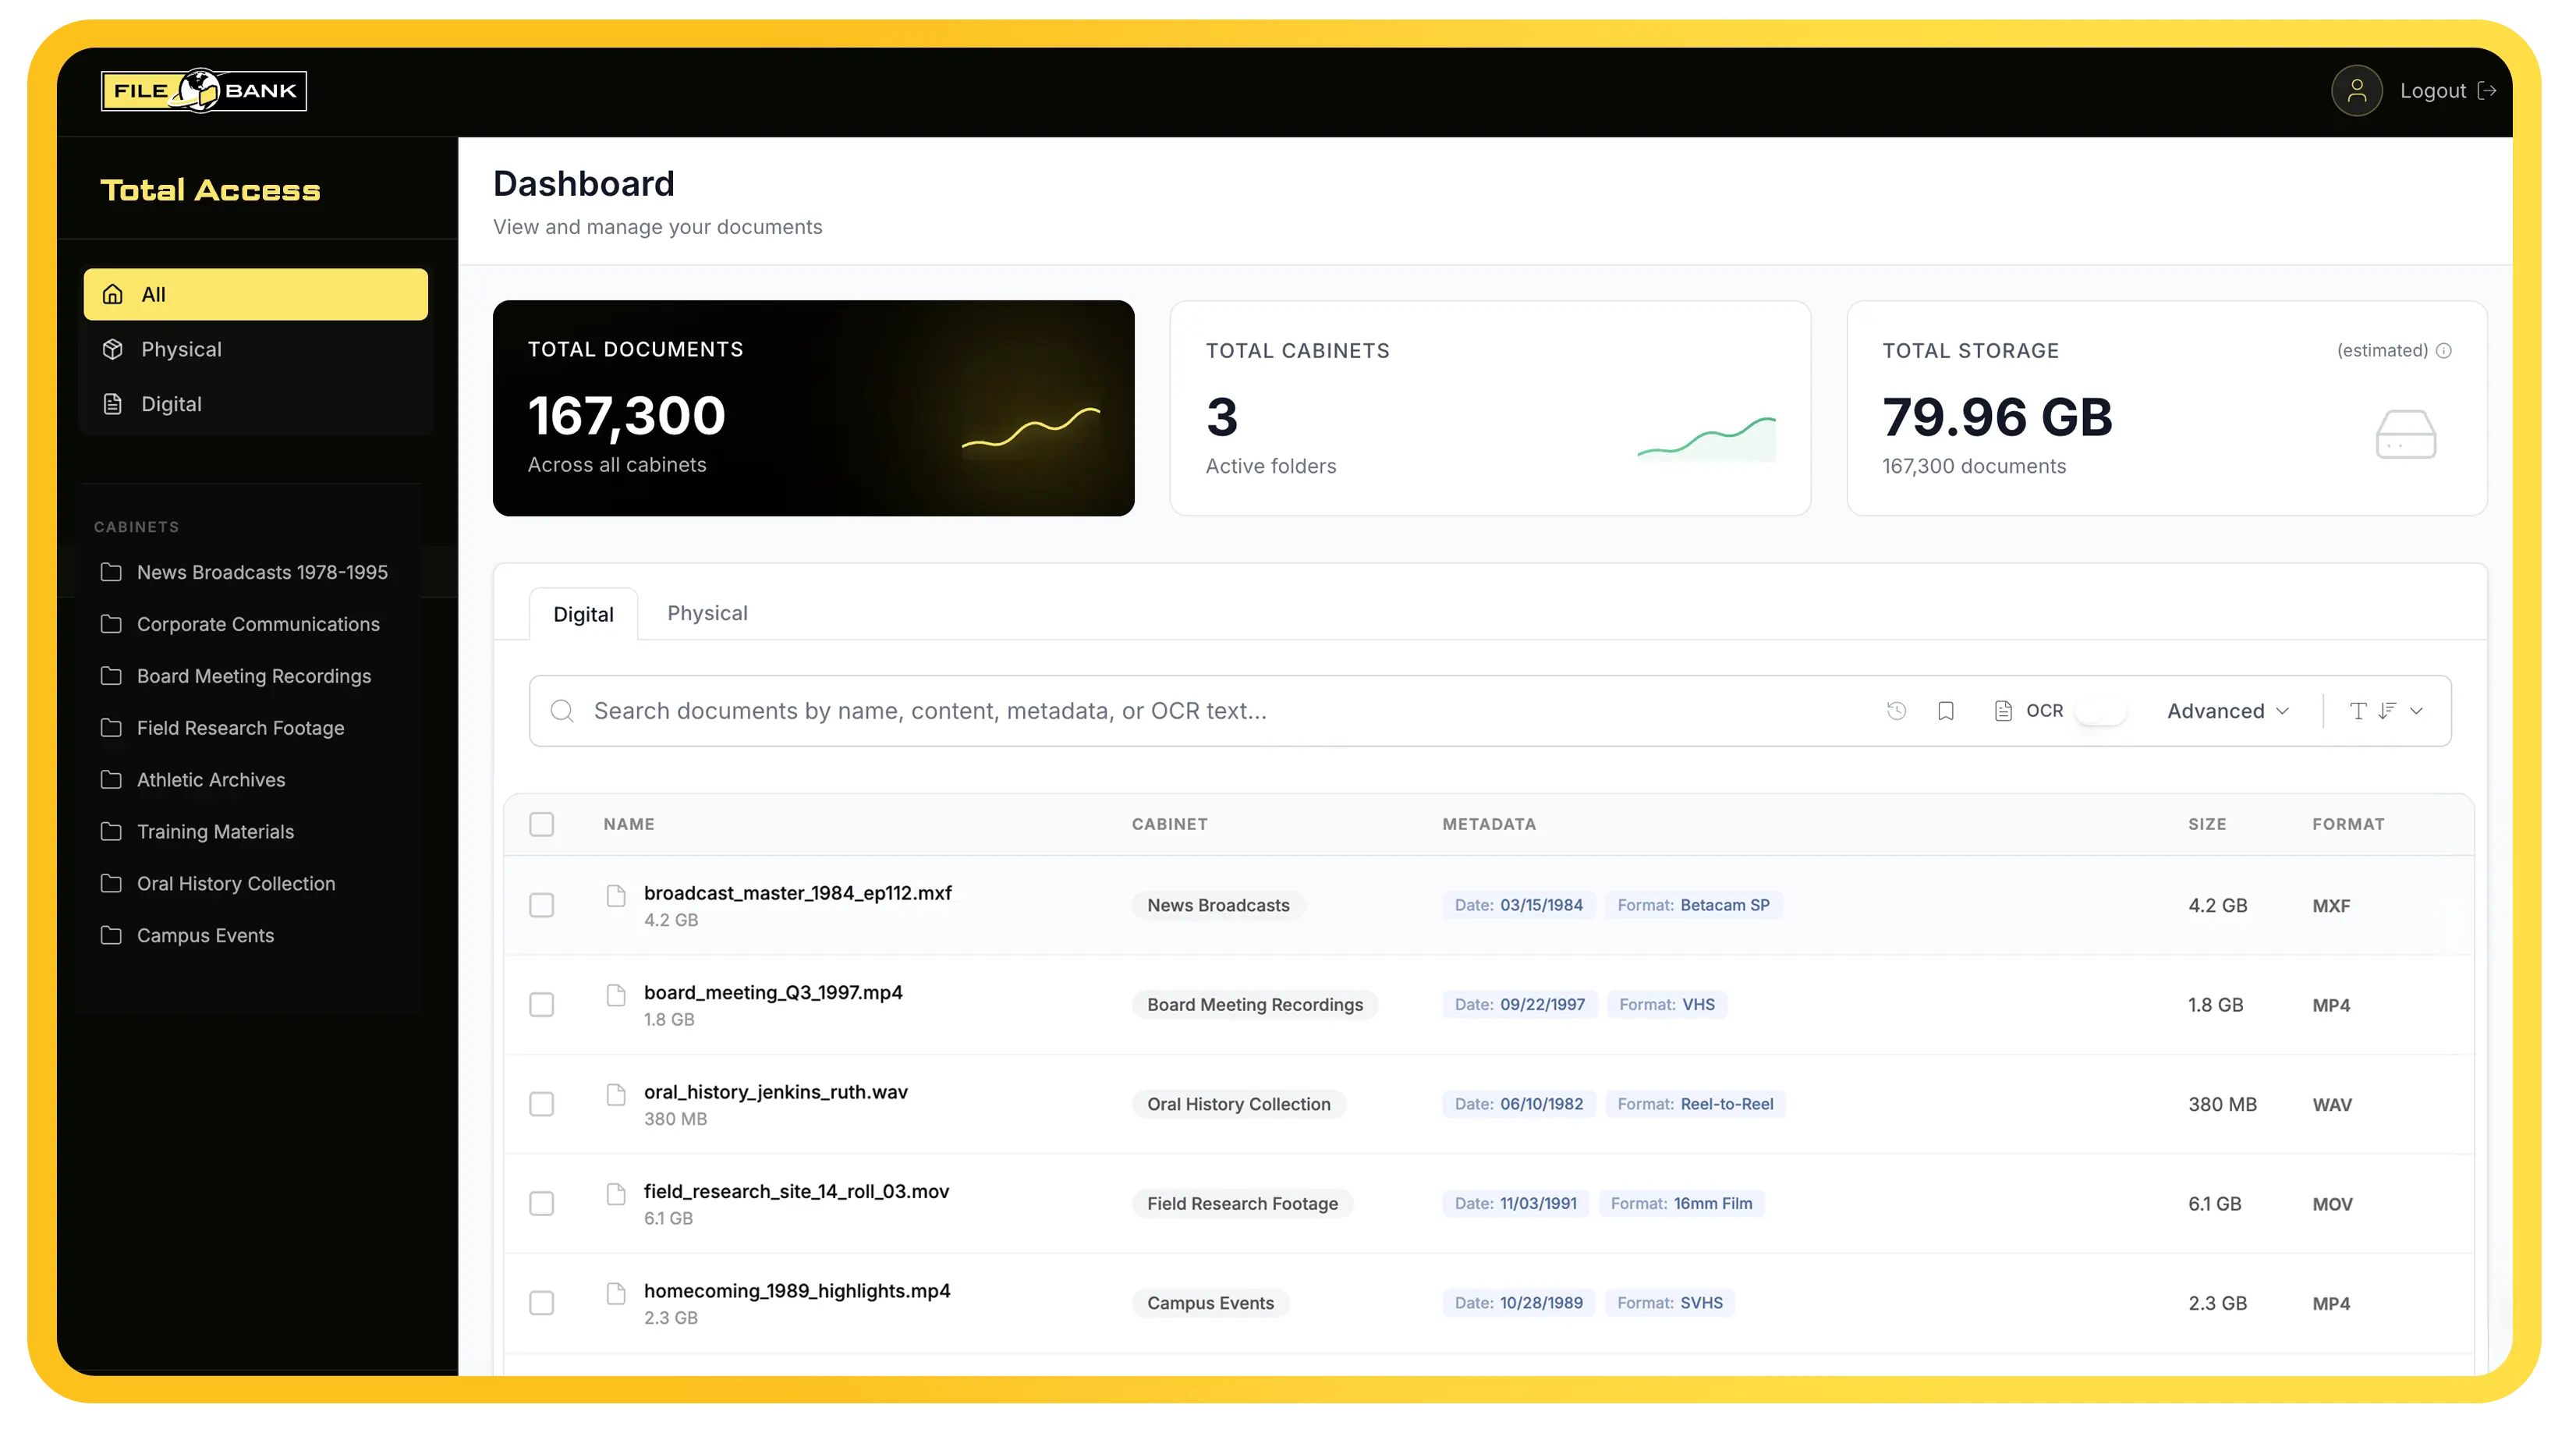The height and width of the screenshot is (1440, 2576).
Task: Open the sort options dropdown chevron
Action: click(x=2416, y=711)
